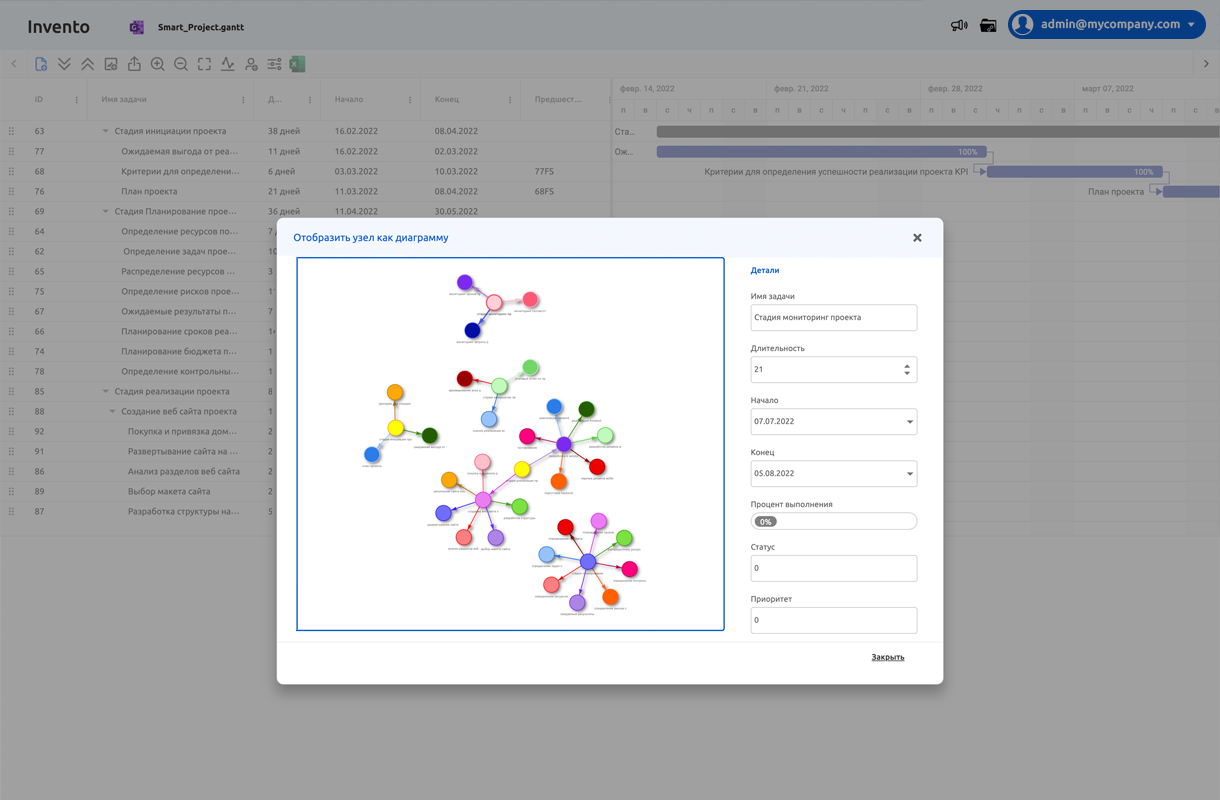Increase Длительность using the up stepper arrow
The width and height of the screenshot is (1220, 800).
coord(907,366)
